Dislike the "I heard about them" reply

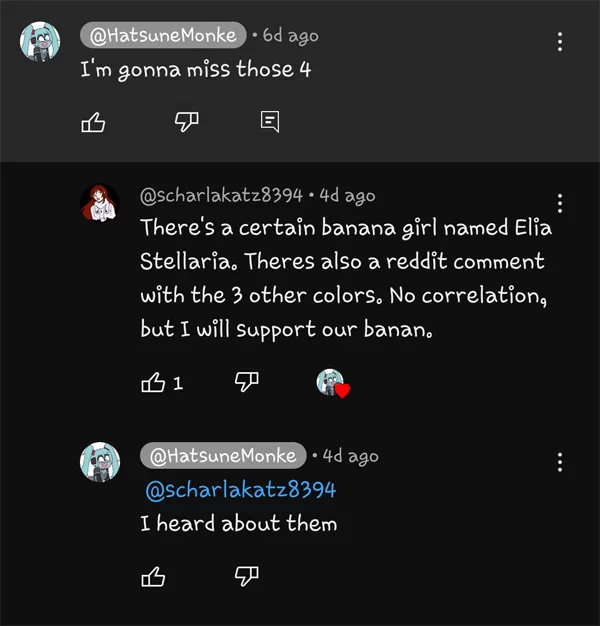click(246, 576)
